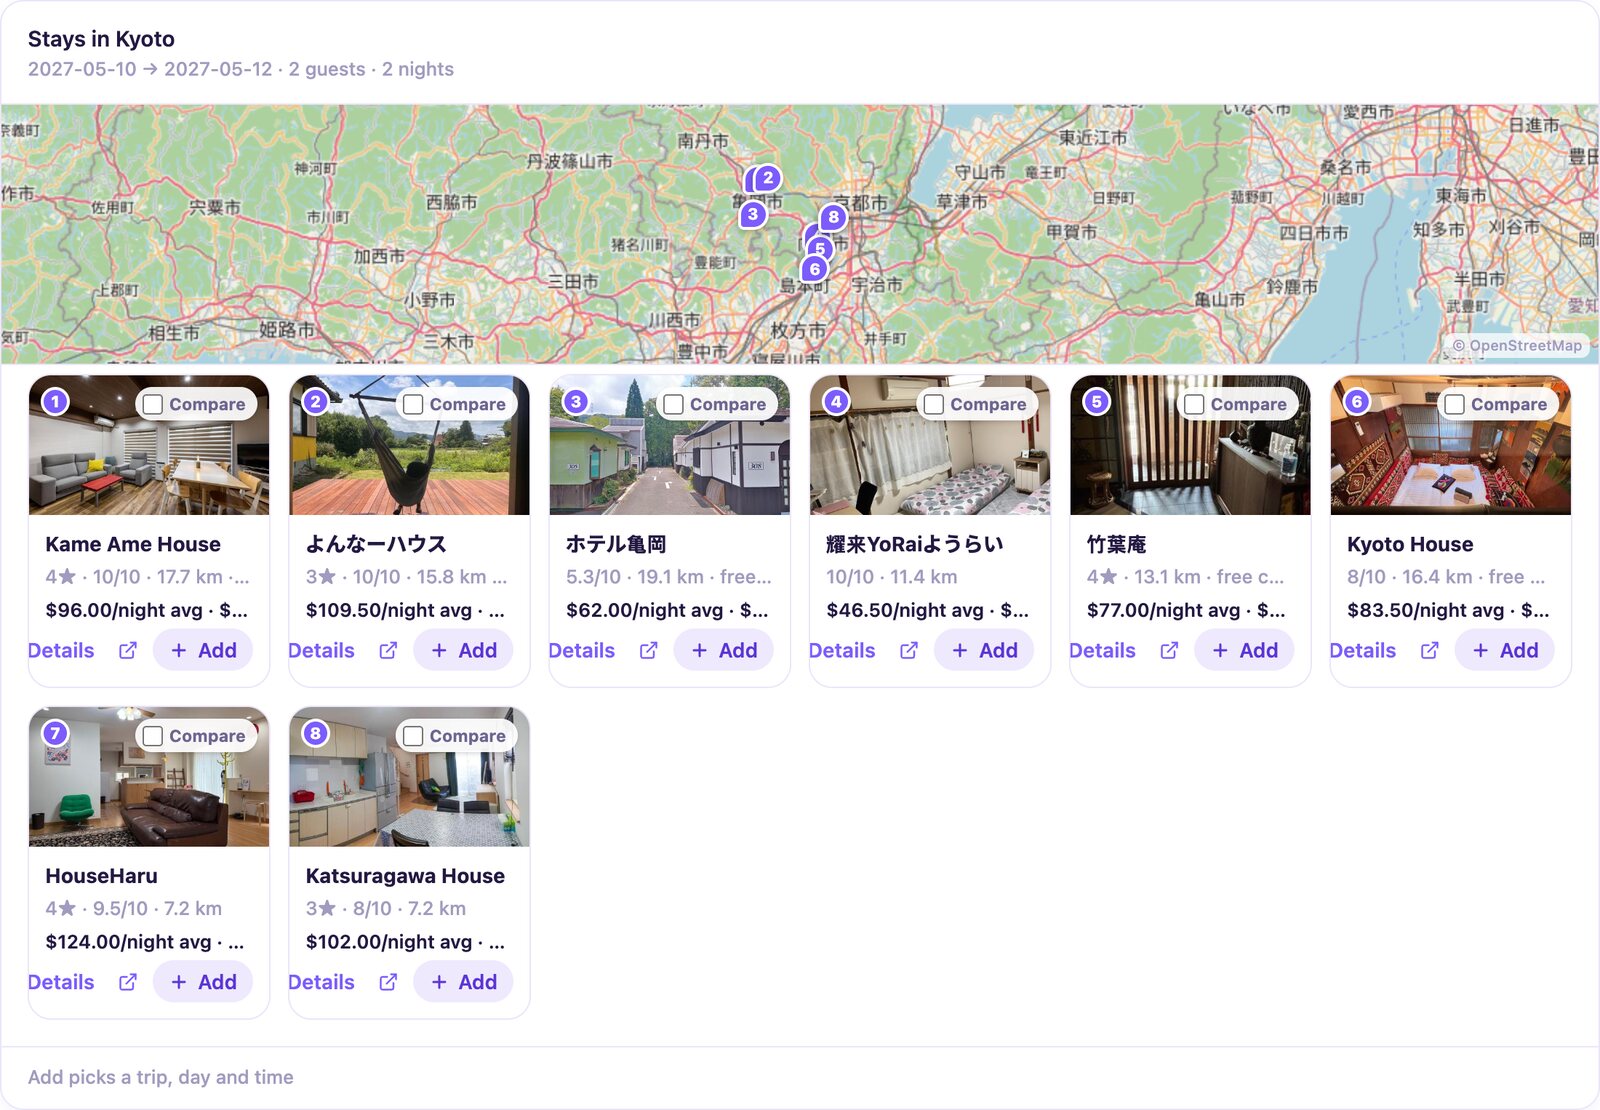
Task: Open external link icon for よんなーハウス
Action: [388, 651]
